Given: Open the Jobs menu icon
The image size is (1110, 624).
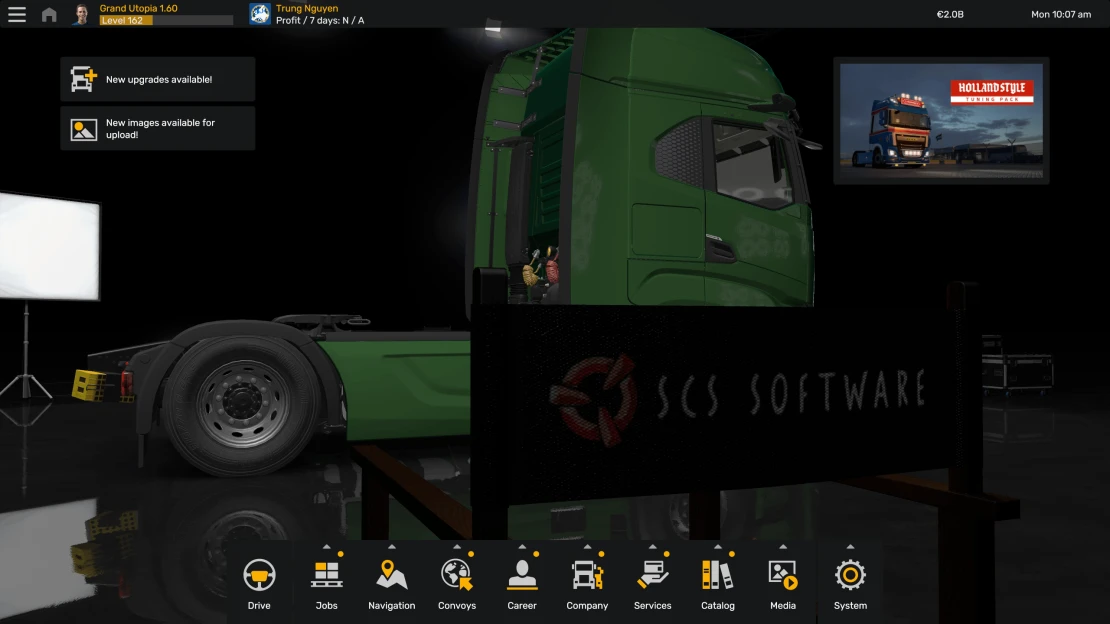Looking at the screenshot, I should click(326, 574).
